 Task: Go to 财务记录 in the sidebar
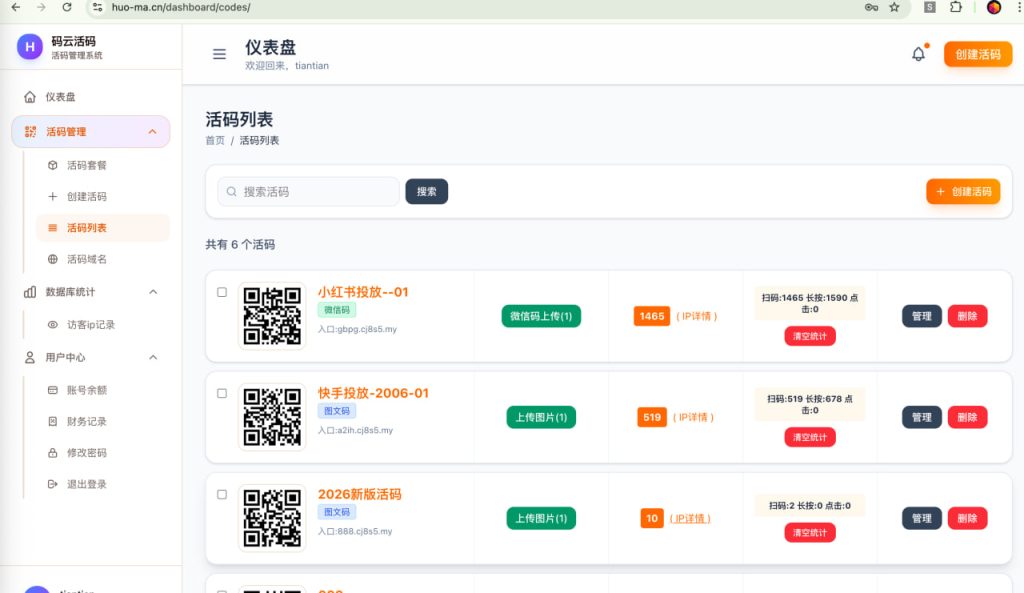point(86,422)
